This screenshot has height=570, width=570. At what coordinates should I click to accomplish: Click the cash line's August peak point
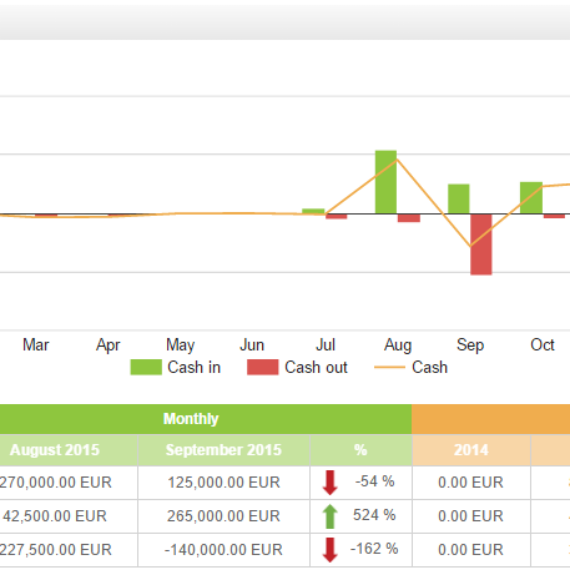(x=397, y=159)
